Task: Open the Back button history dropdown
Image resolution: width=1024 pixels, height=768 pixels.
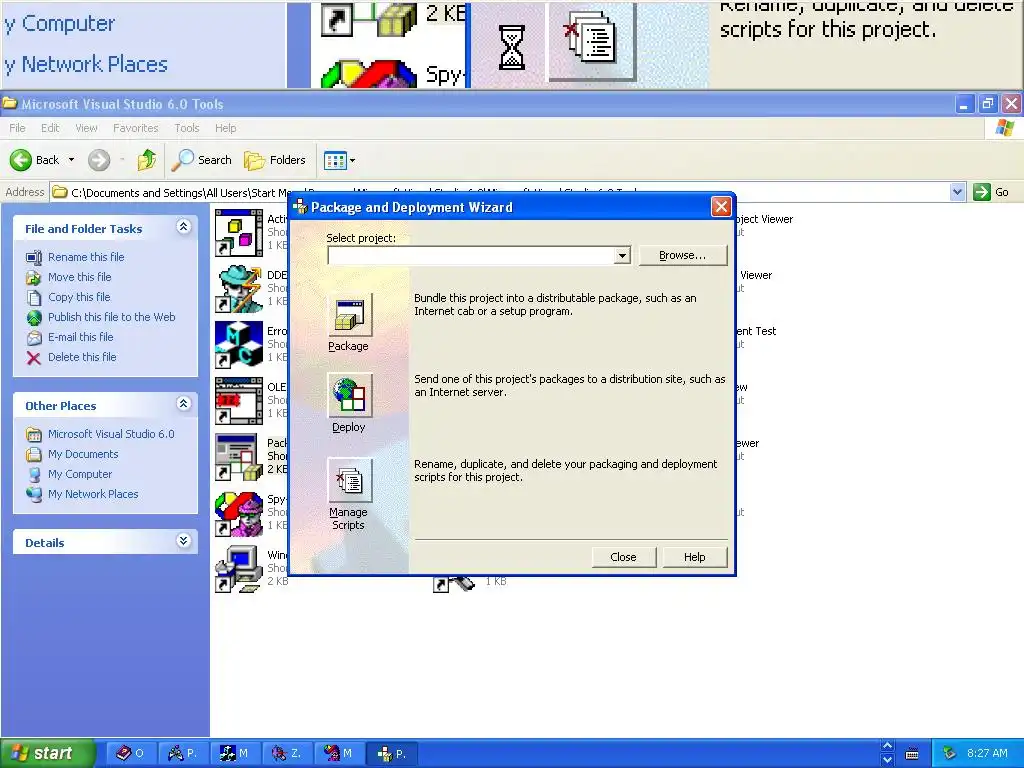Action: coord(71,160)
